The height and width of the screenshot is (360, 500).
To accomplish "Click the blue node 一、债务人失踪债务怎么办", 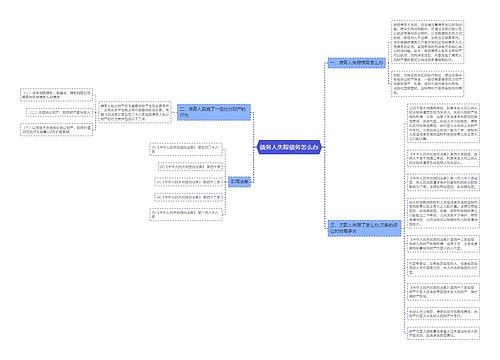I will point(356,63).
